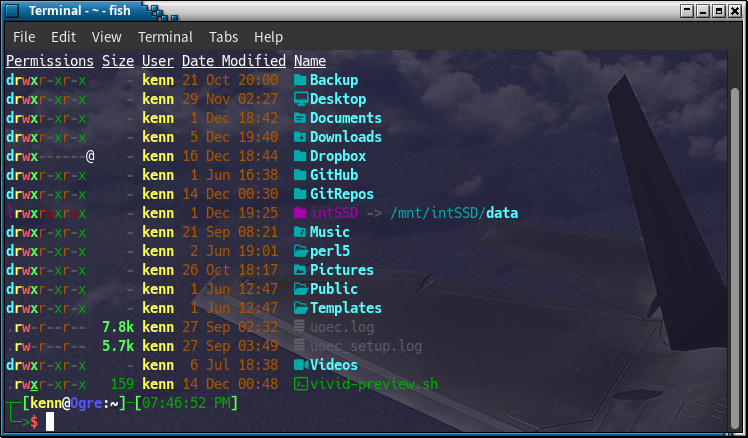Open the Edit menu
The width and height of the screenshot is (748, 438).
pos(63,37)
